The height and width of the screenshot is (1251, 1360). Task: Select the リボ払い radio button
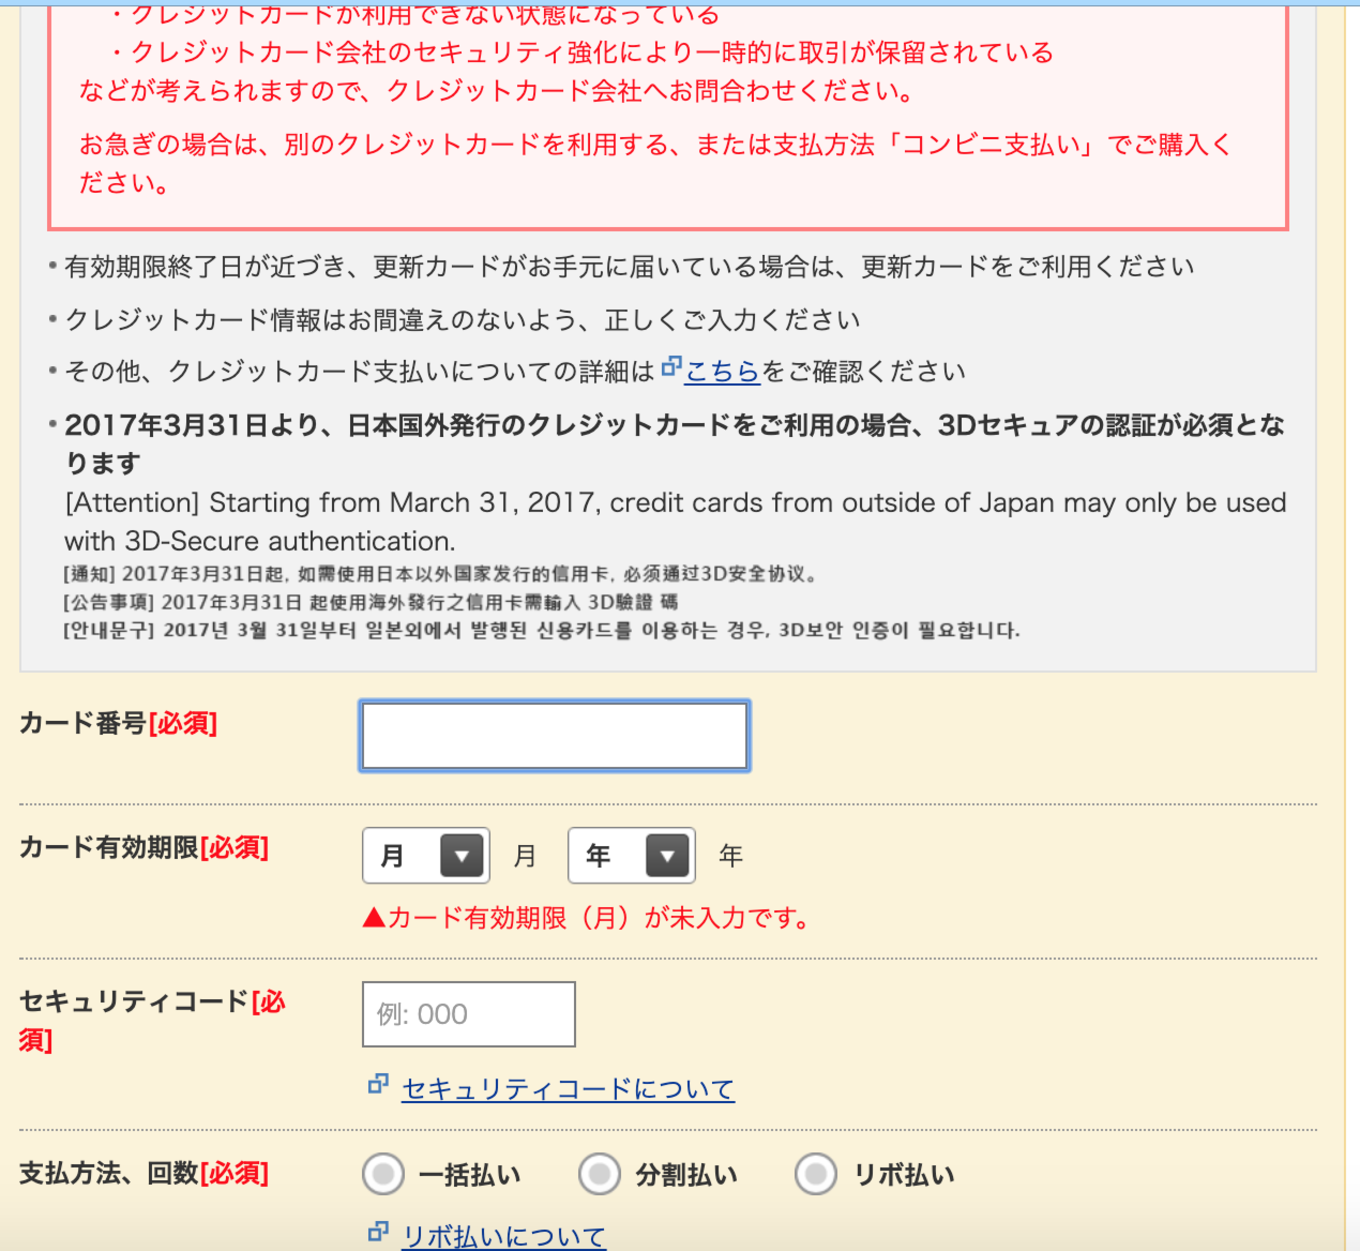click(x=815, y=1174)
